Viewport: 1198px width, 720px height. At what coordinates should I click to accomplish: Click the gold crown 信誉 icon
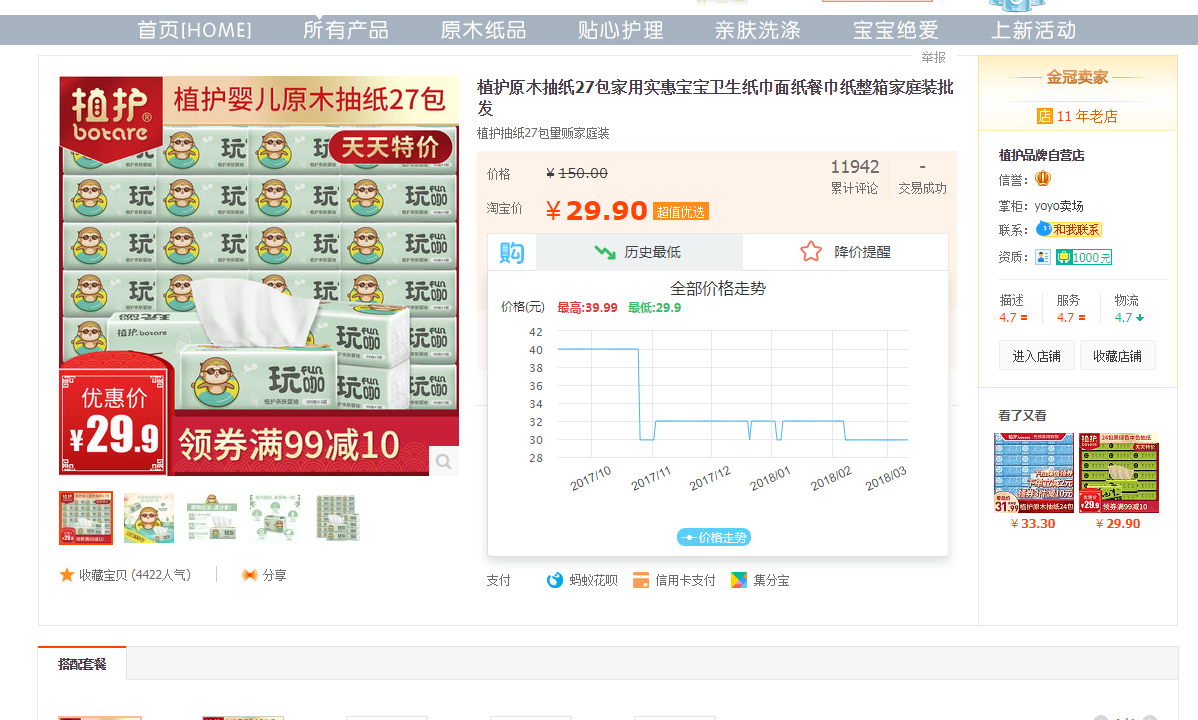pyautogui.click(x=1043, y=179)
